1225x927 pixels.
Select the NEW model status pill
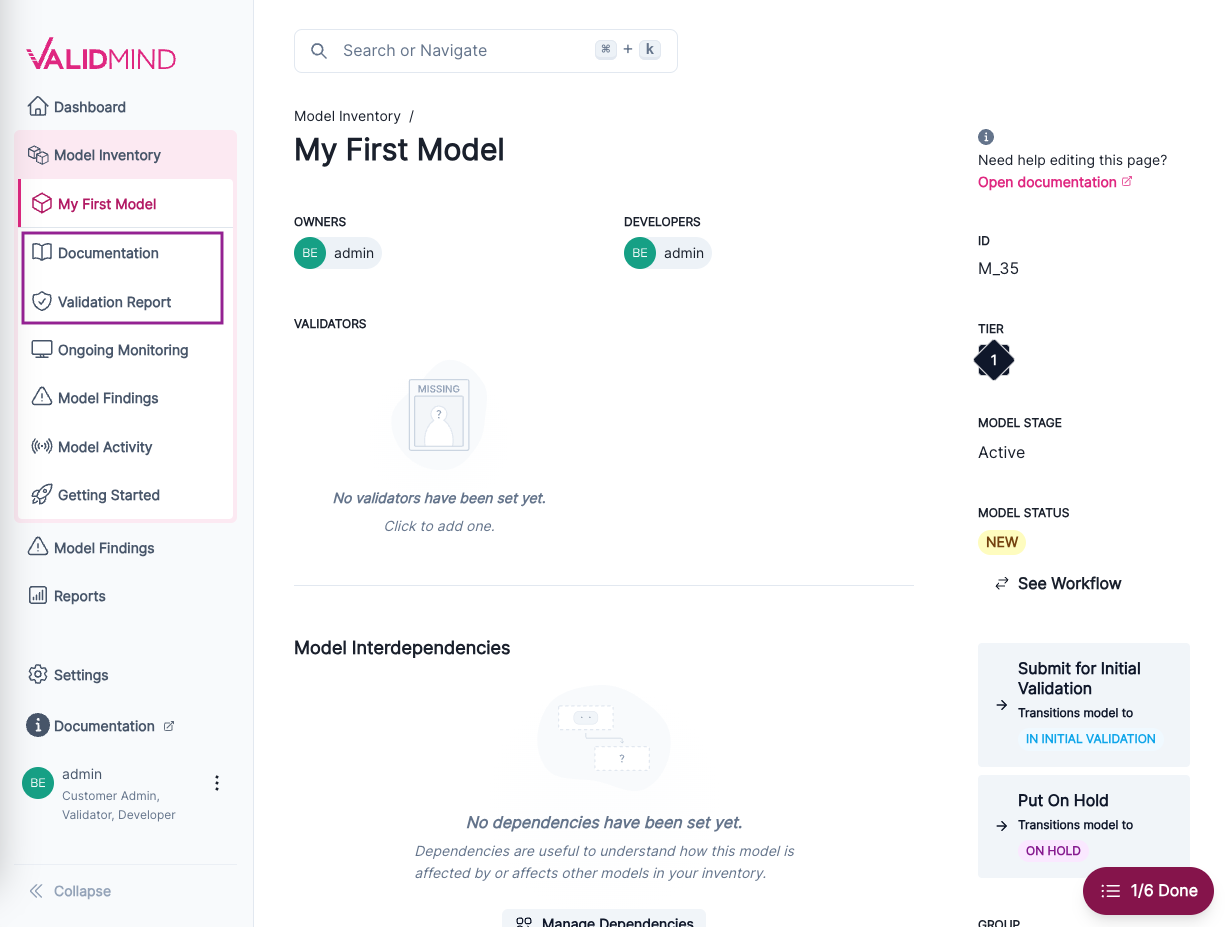(x=1001, y=542)
